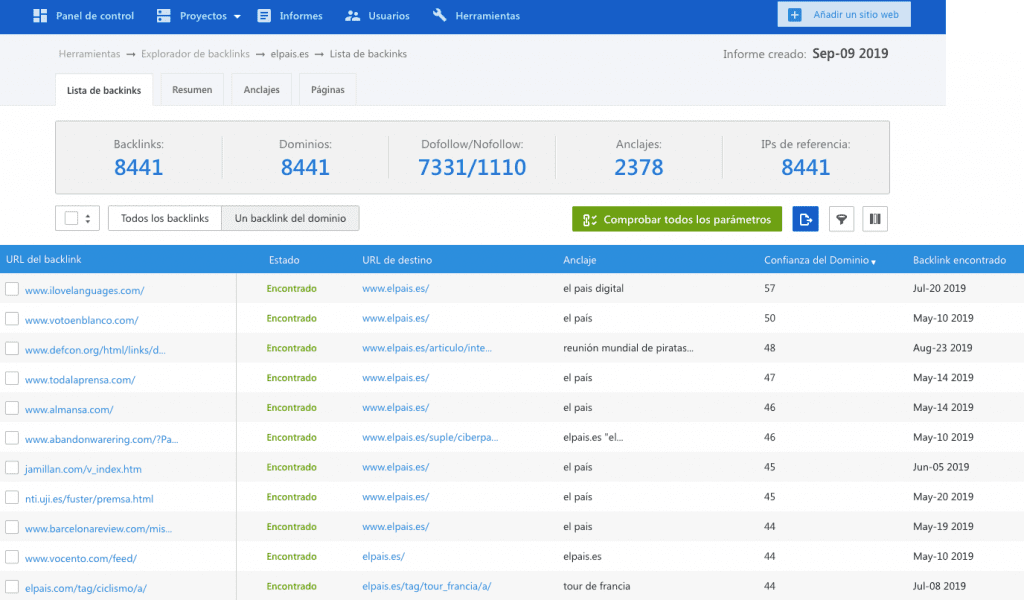This screenshot has height=600, width=1024.
Task: Open the filter funnel icon
Action: pos(841,219)
